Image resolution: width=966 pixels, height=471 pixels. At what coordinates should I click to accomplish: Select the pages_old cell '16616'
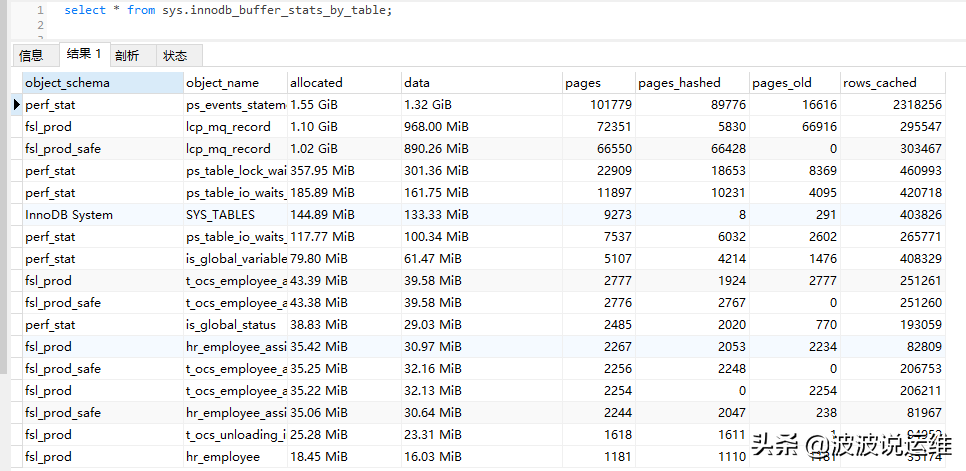point(795,105)
